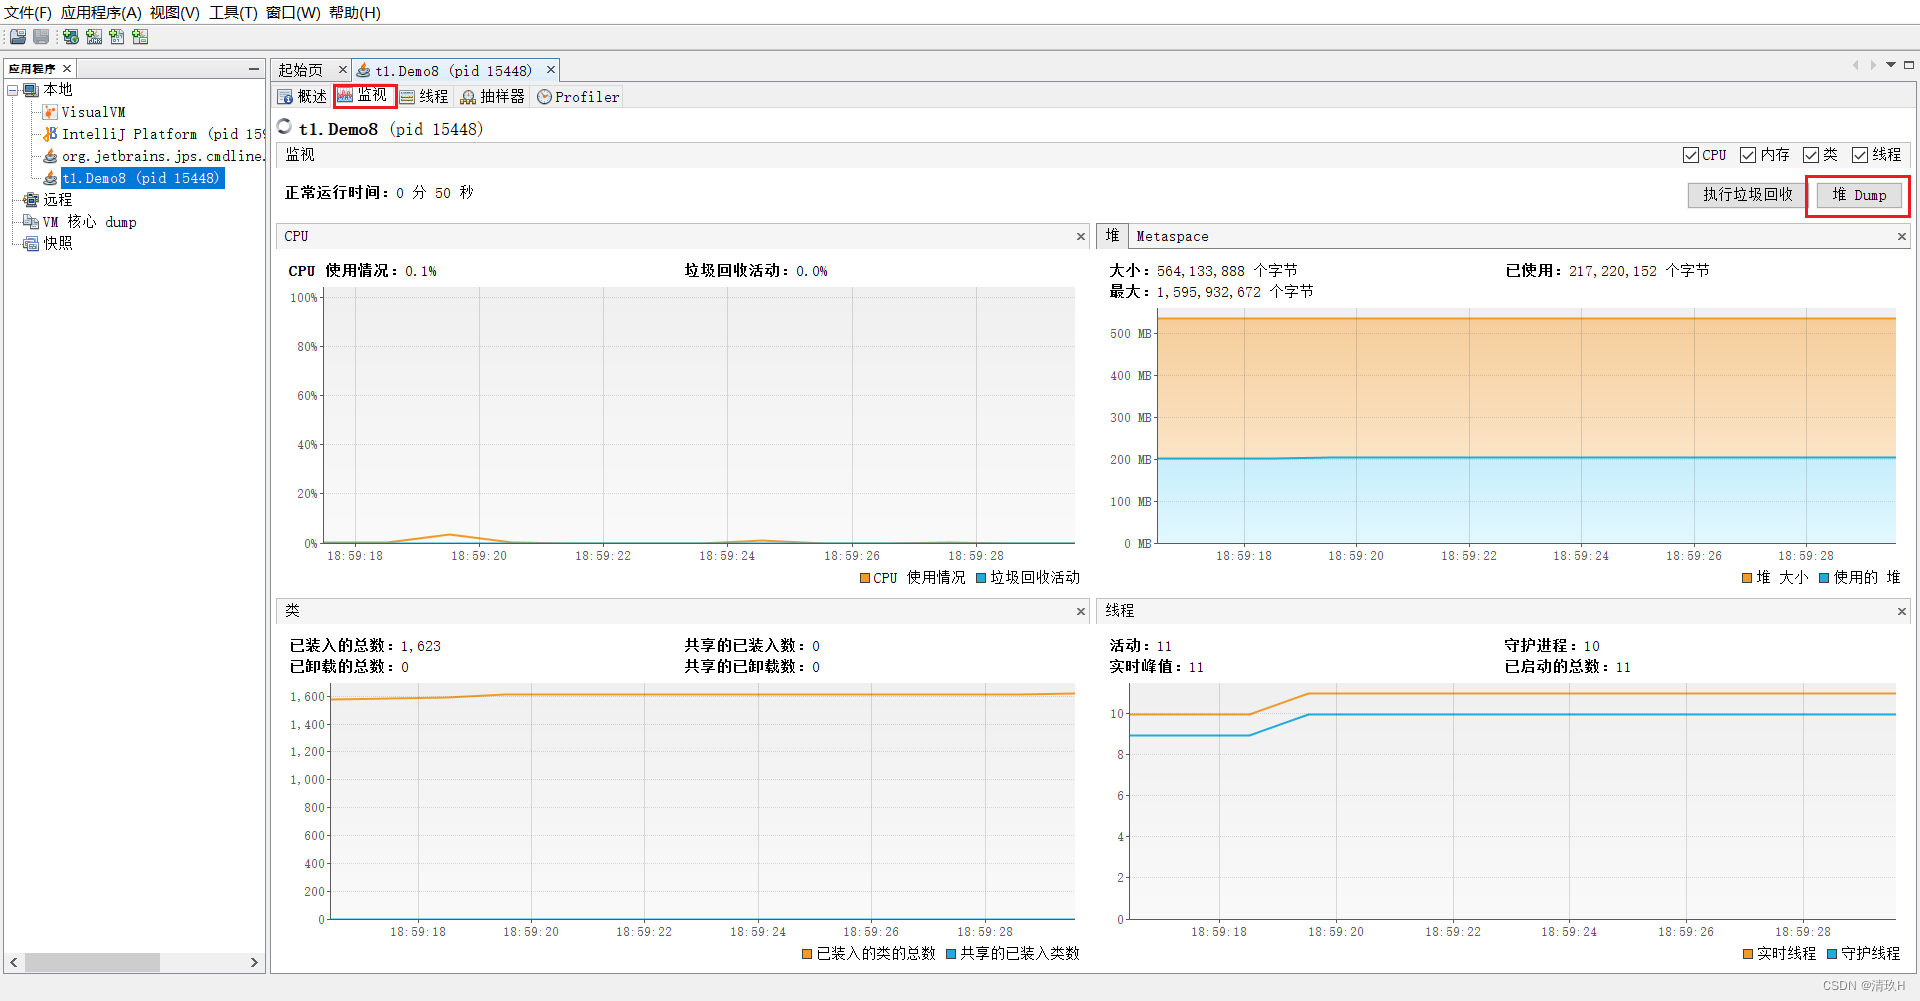1920x1001 pixels.
Task: Open the 文件(F) menu
Action: [x=28, y=13]
